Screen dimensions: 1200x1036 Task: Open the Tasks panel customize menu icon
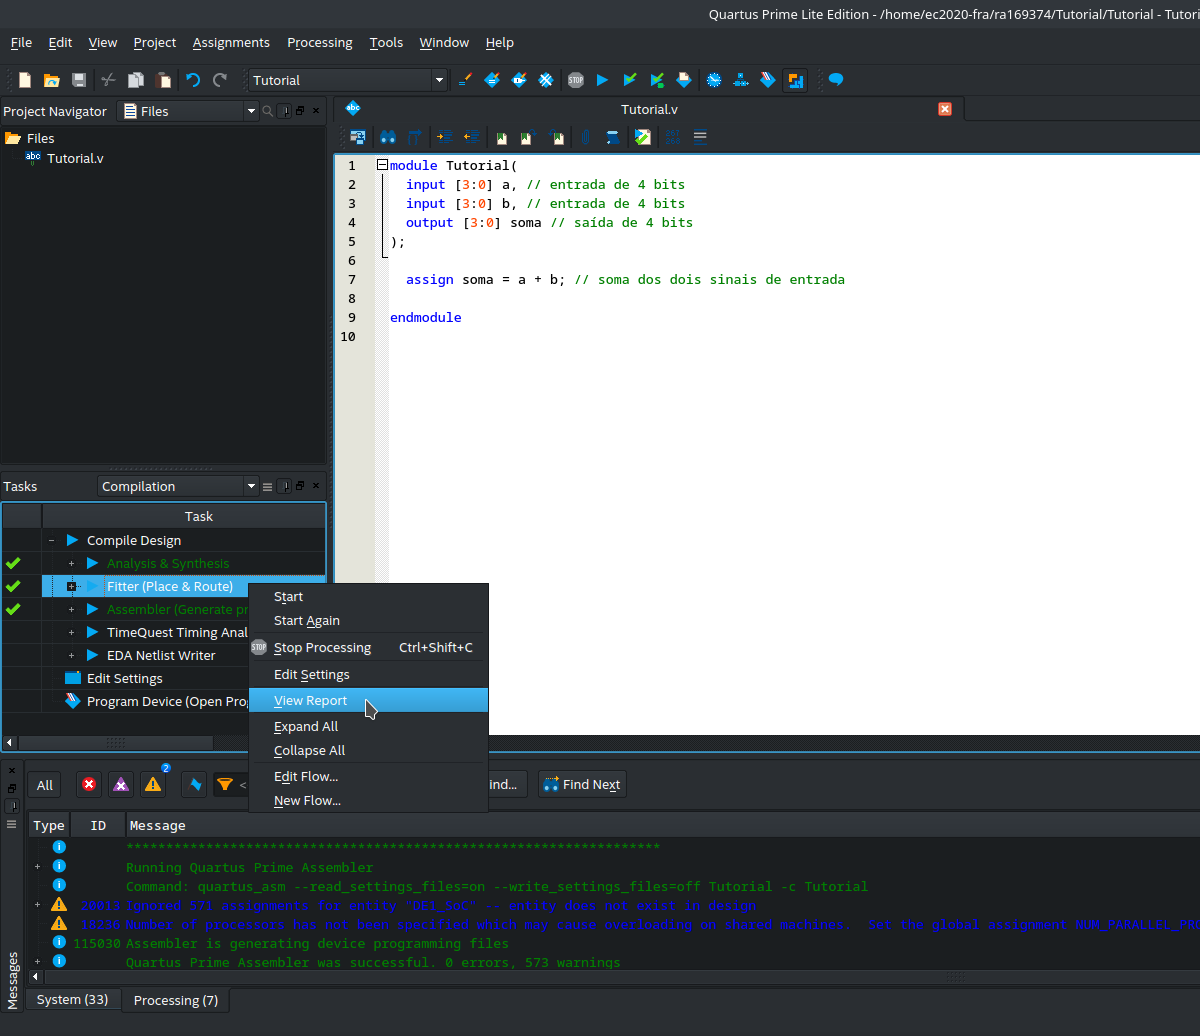pos(267,487)
